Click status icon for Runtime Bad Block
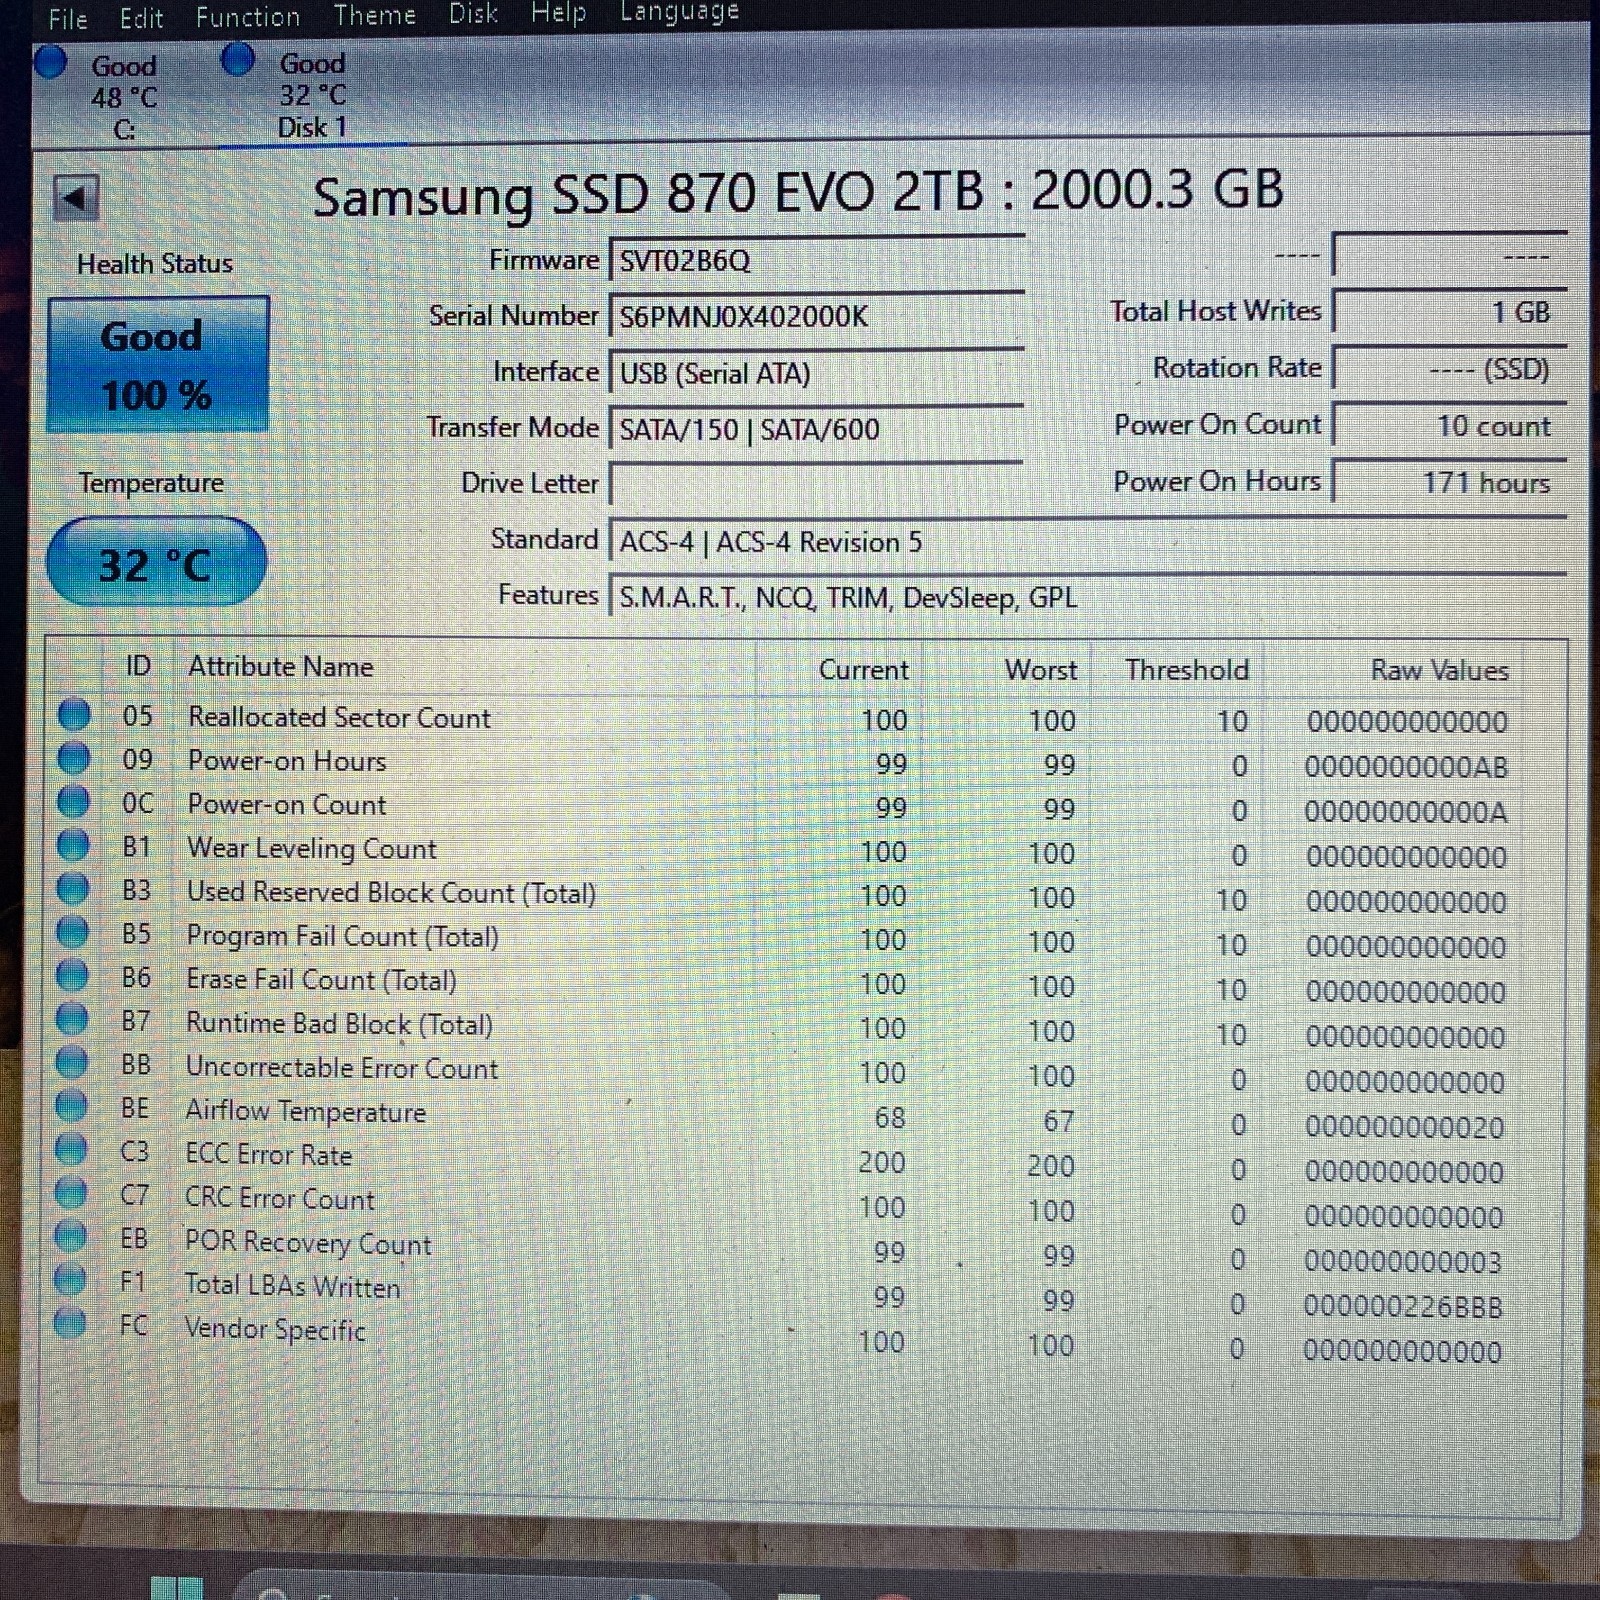 click(72, 1018)
